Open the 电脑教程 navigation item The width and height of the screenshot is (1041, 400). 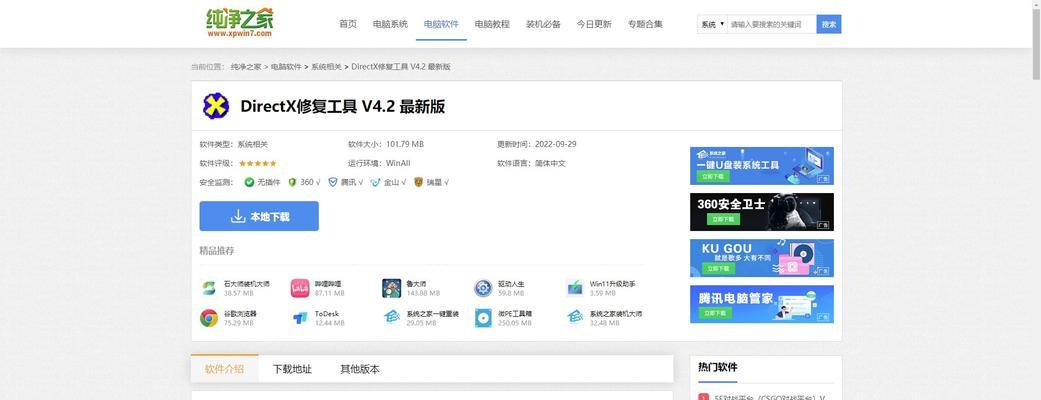492,24
